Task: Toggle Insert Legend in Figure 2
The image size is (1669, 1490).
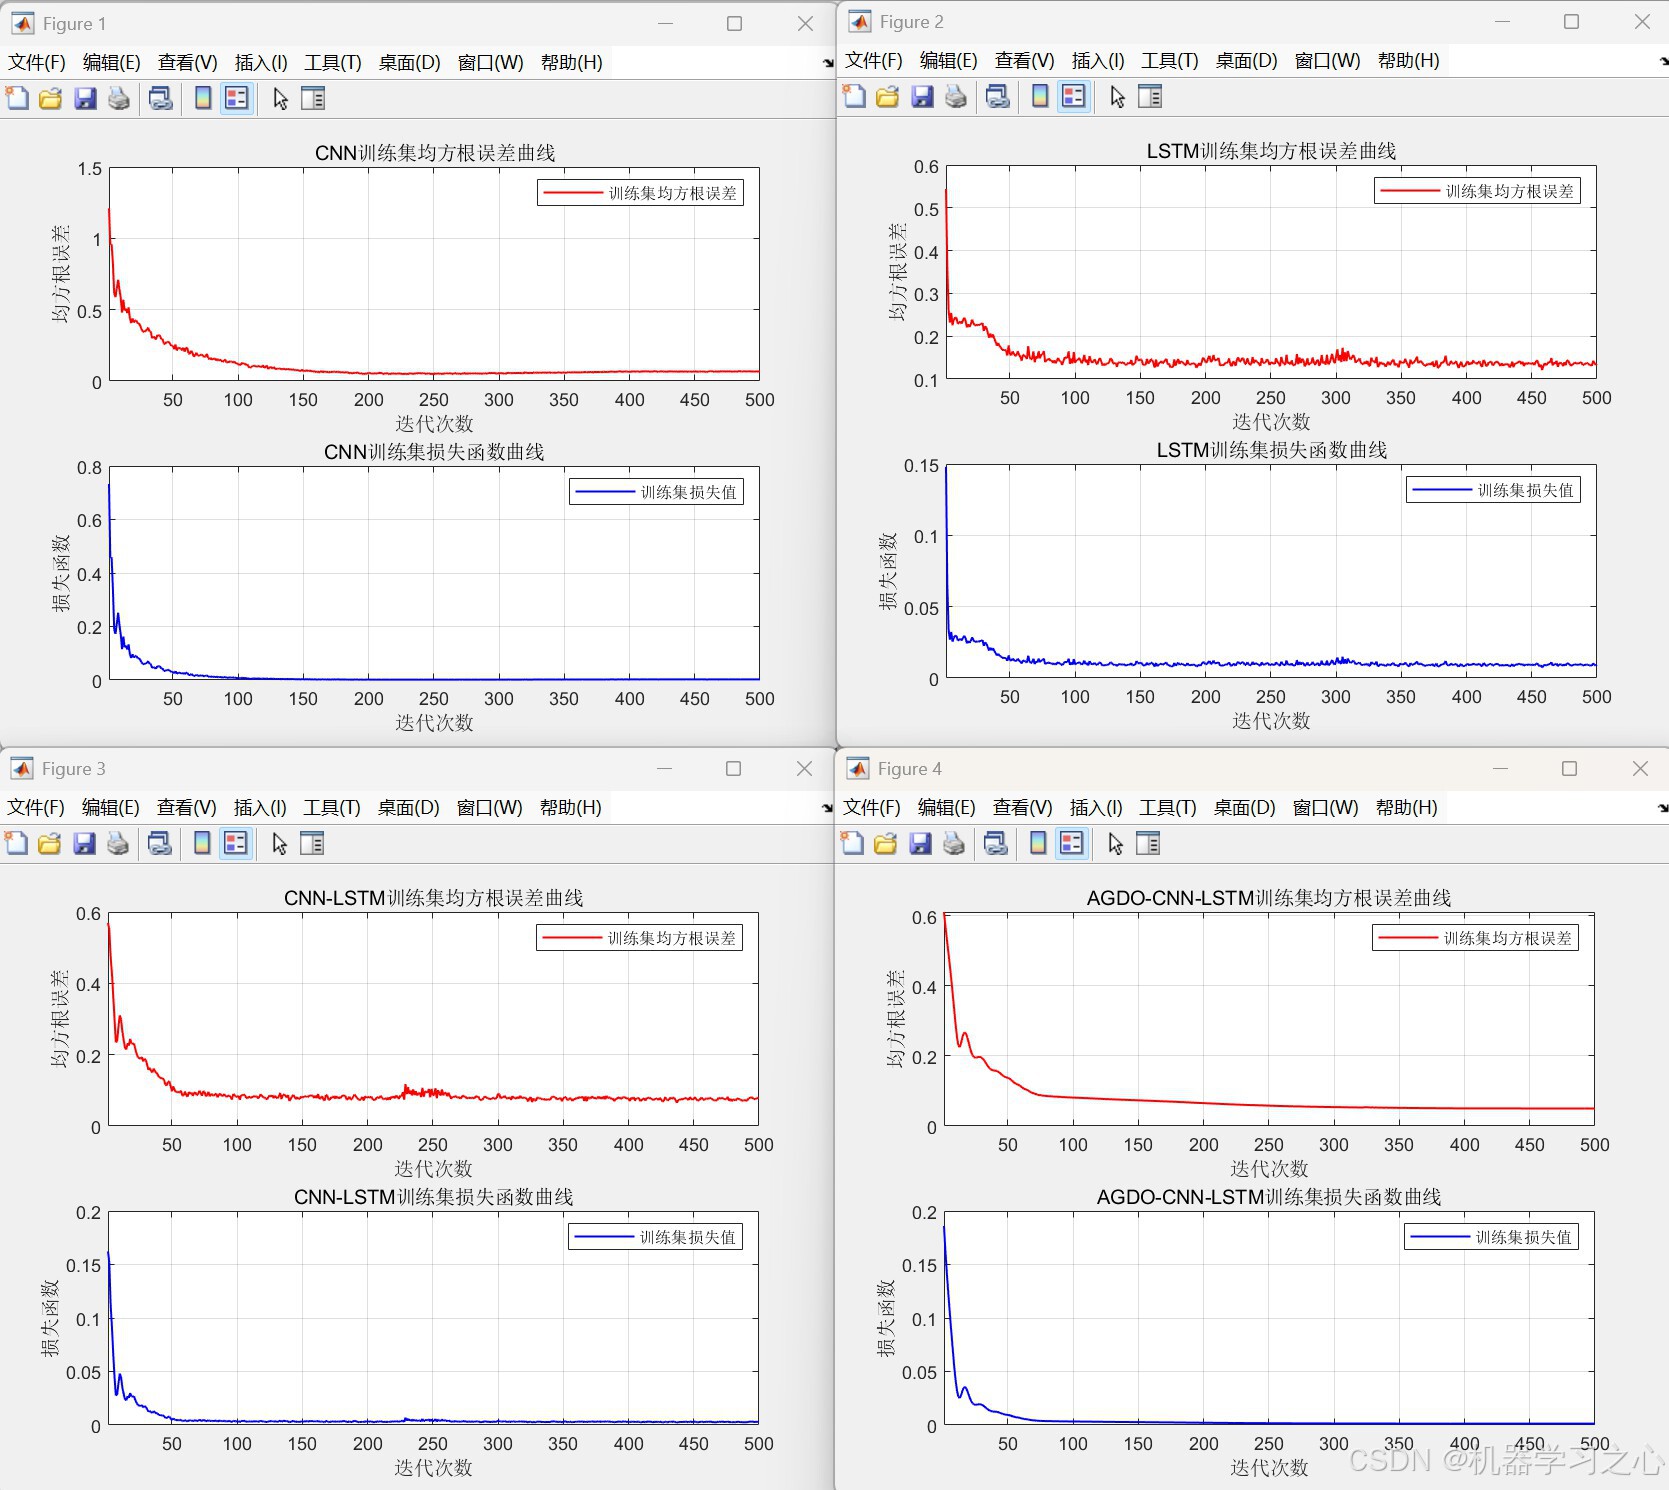Action: point(1073,96)
